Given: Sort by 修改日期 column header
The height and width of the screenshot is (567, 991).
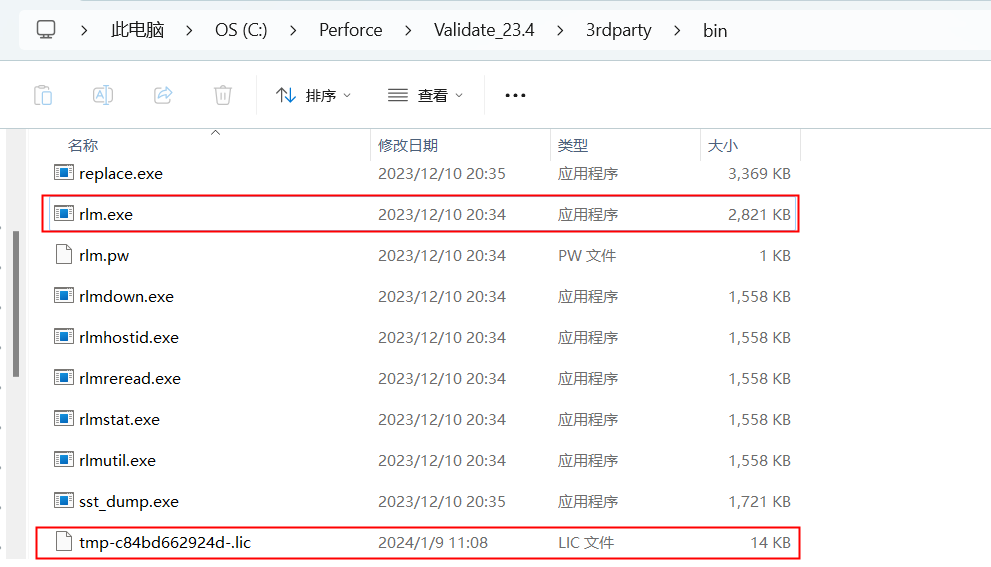Looking at the screenshot, I should click(408, 146).
